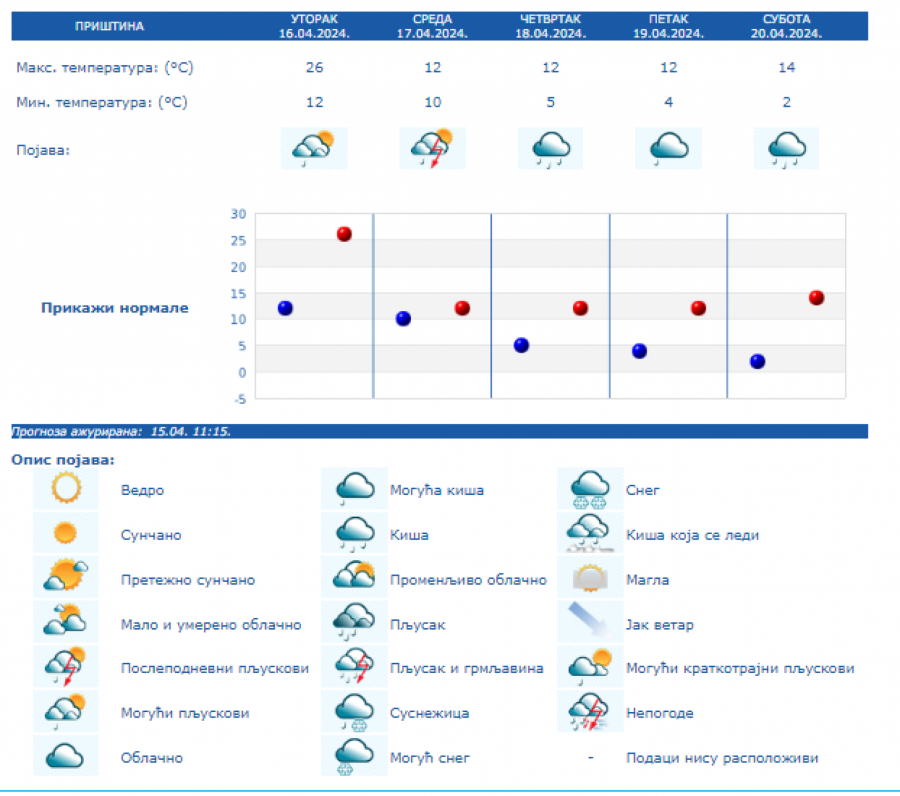The width and height of the screenshot is (900, 796).
Task: Click the Непогоде storm legend icon
Action: point(590,712)
